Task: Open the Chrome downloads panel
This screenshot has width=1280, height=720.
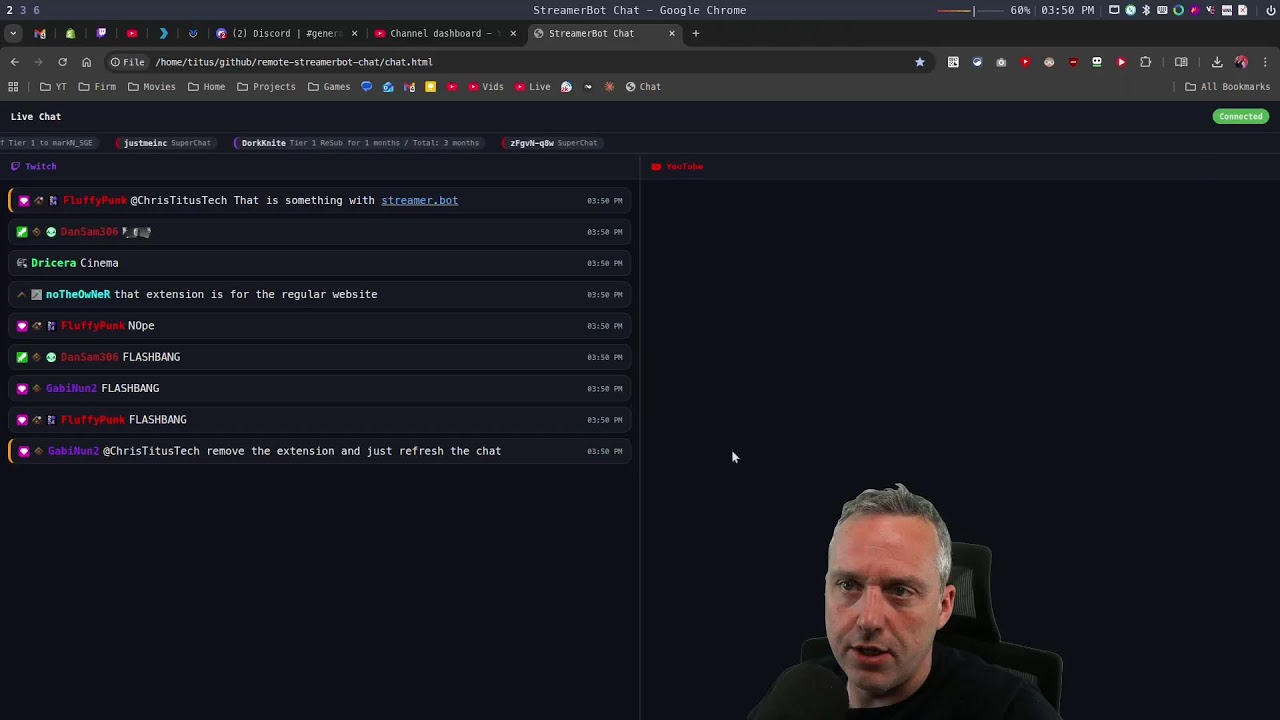Action: coord(1217,62)
